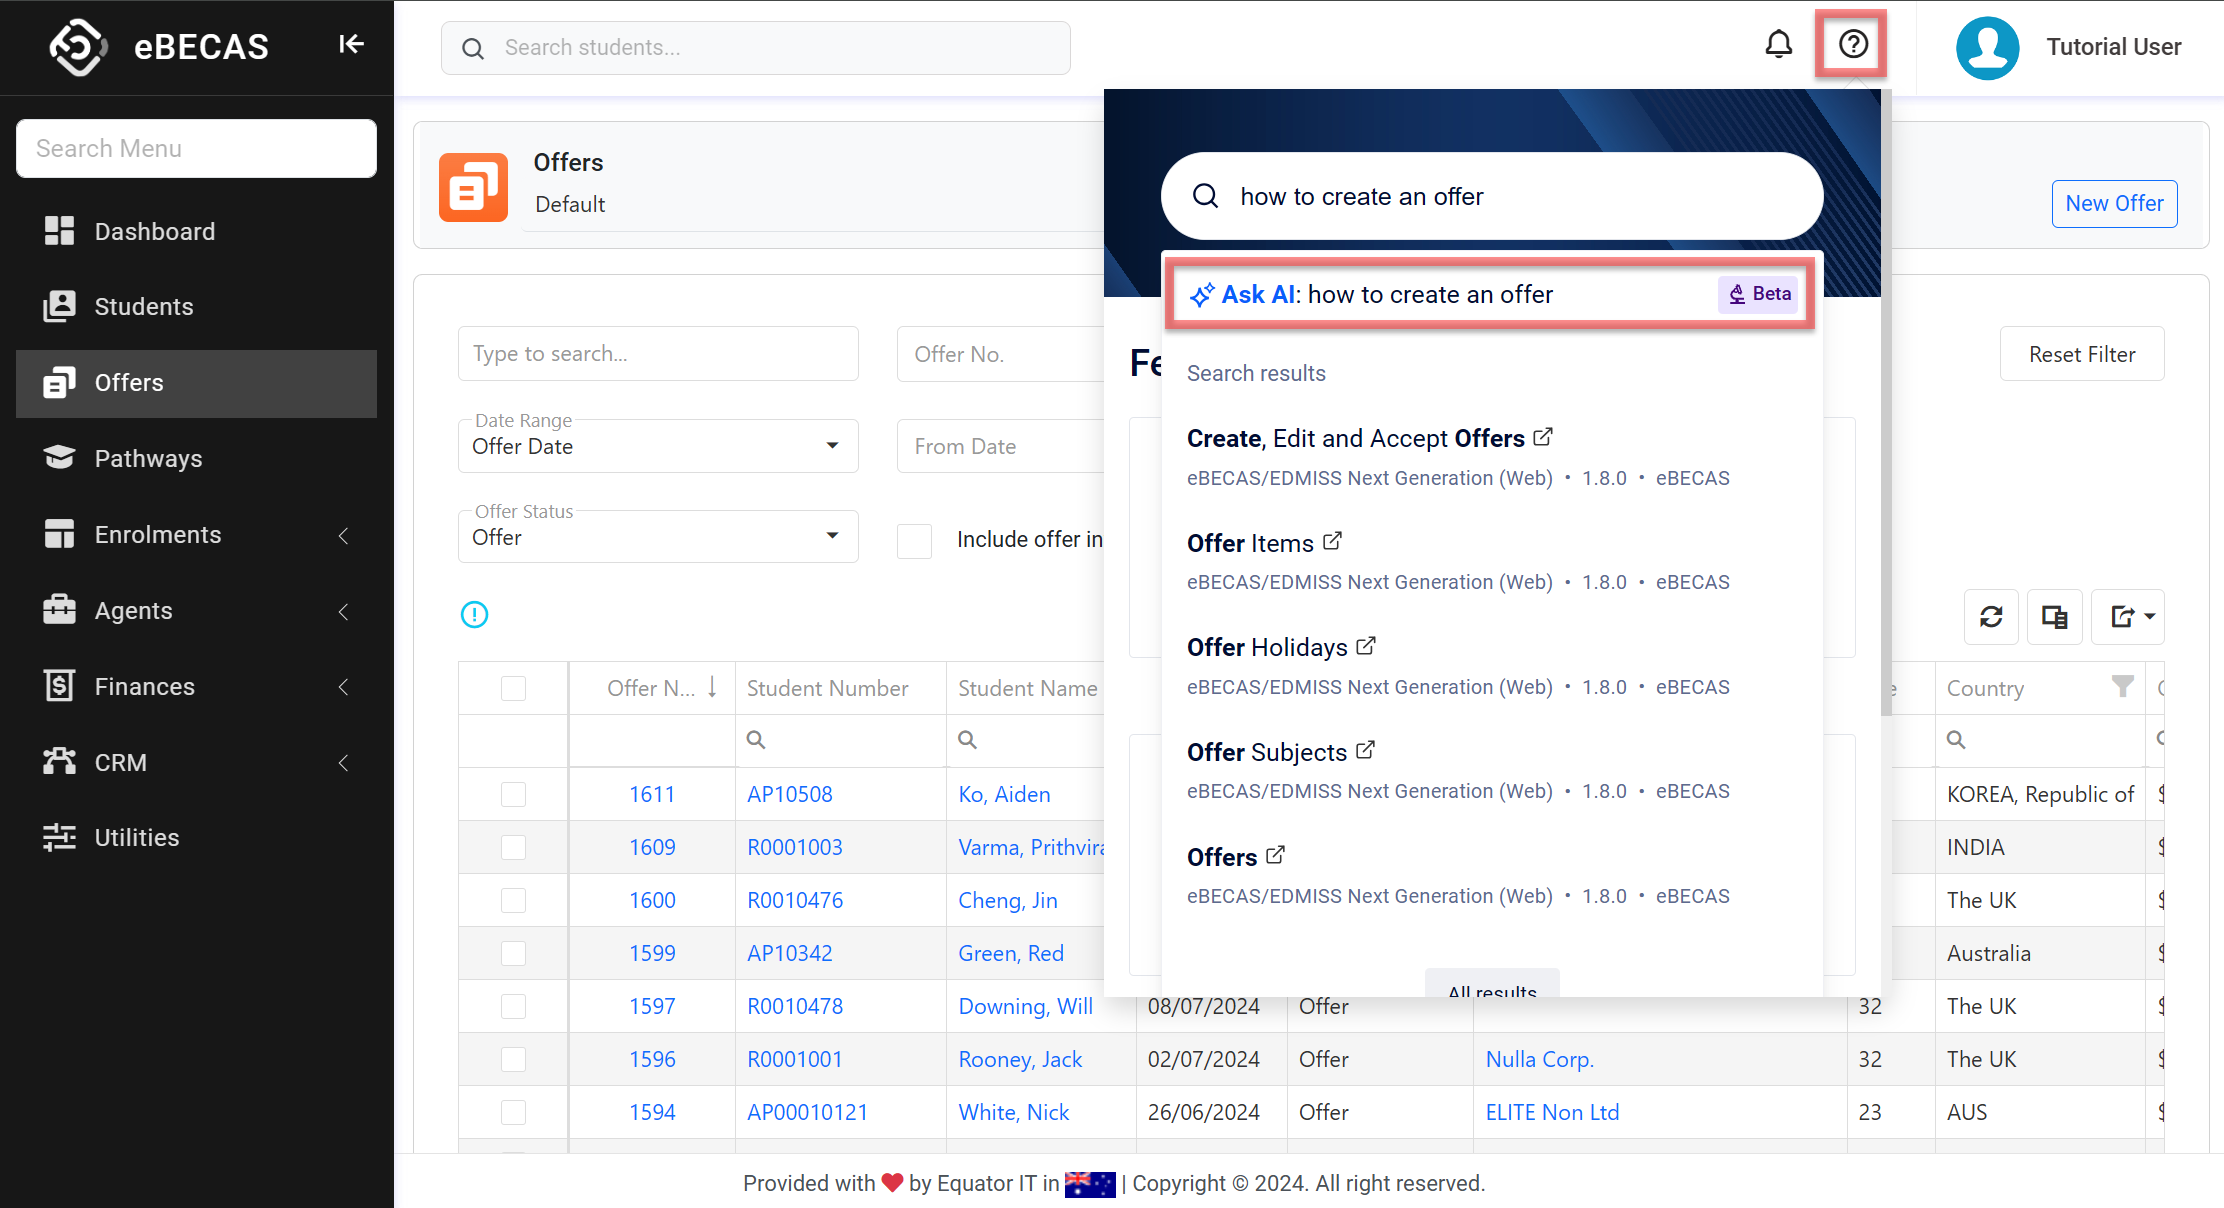Viewport: 2224px width, 1208px height.
Task: Click the help question mark icon
Action: click(x=1852, y=45)
